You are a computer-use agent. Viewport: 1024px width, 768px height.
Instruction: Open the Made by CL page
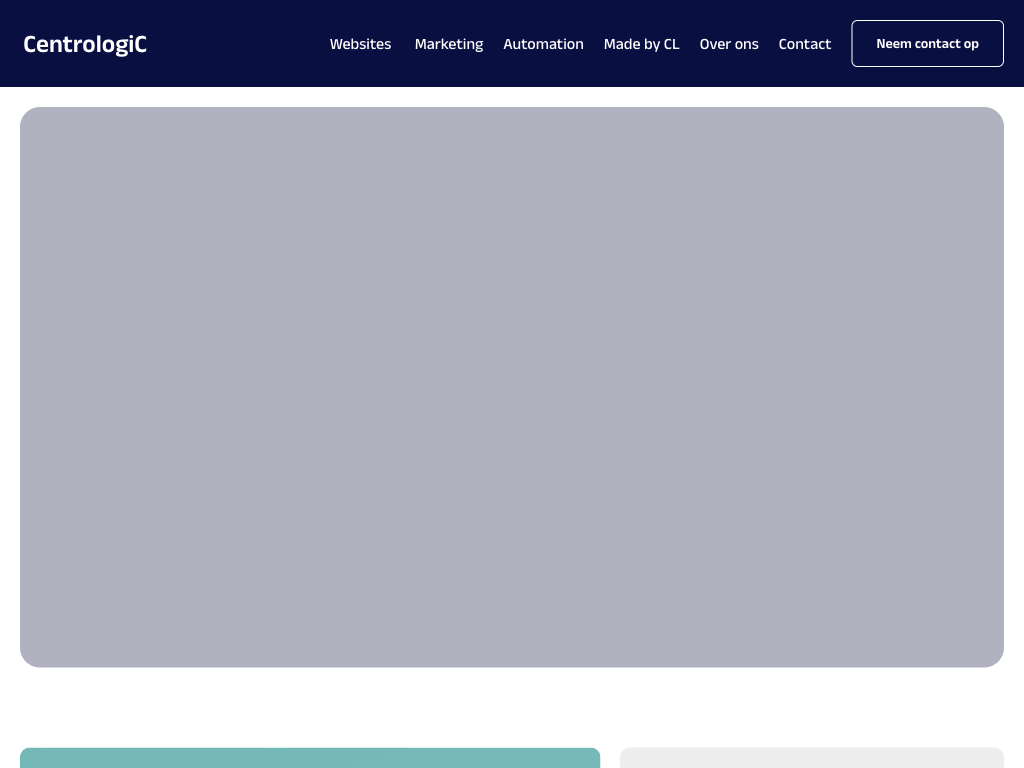click(641, 44)
